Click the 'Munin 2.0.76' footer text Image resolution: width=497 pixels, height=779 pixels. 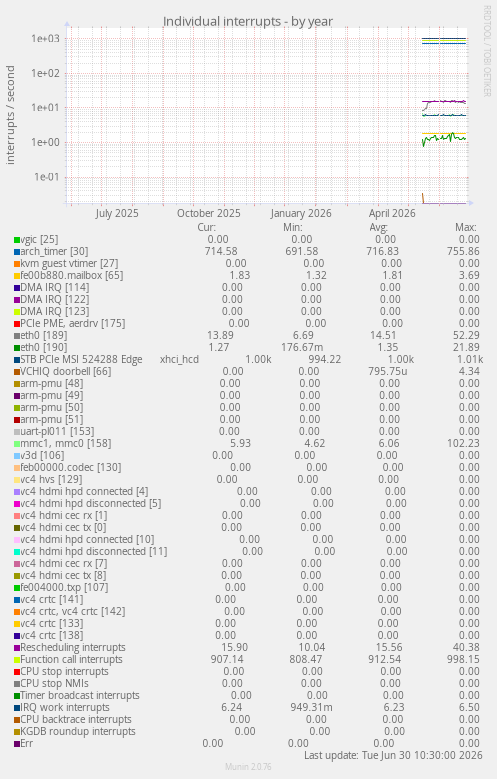point(248,767)
